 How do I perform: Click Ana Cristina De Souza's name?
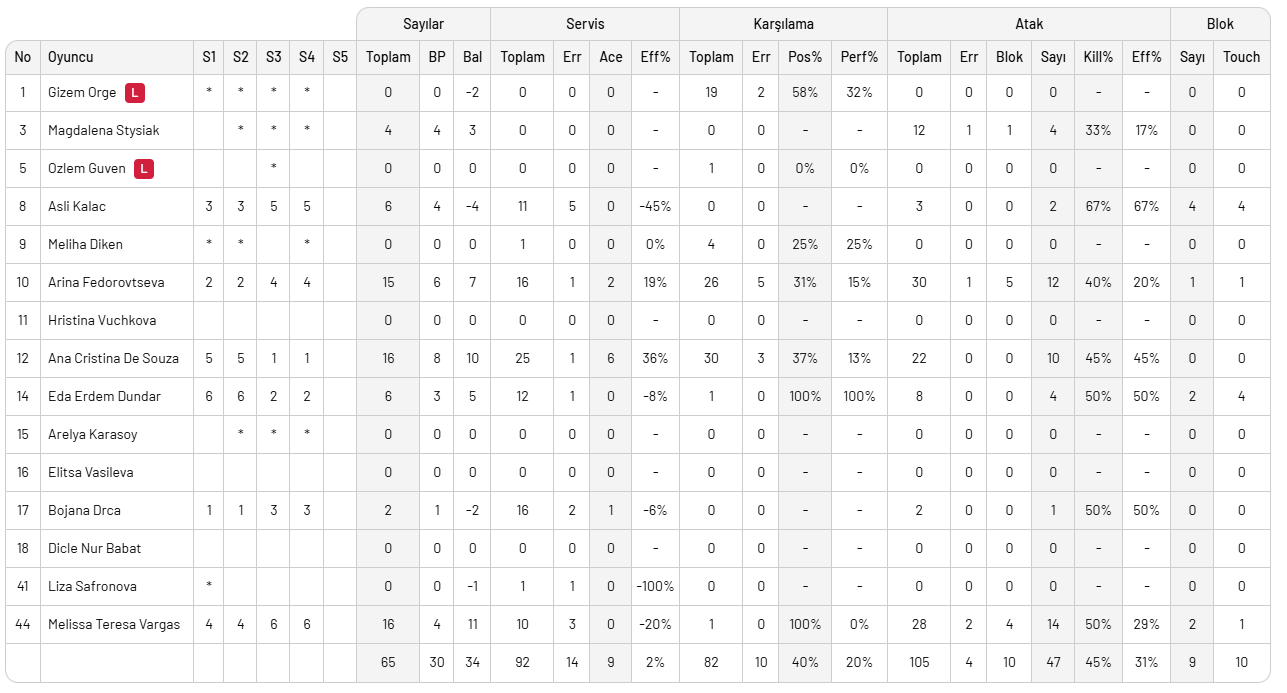pyautogui.click(x=113, y=359)
